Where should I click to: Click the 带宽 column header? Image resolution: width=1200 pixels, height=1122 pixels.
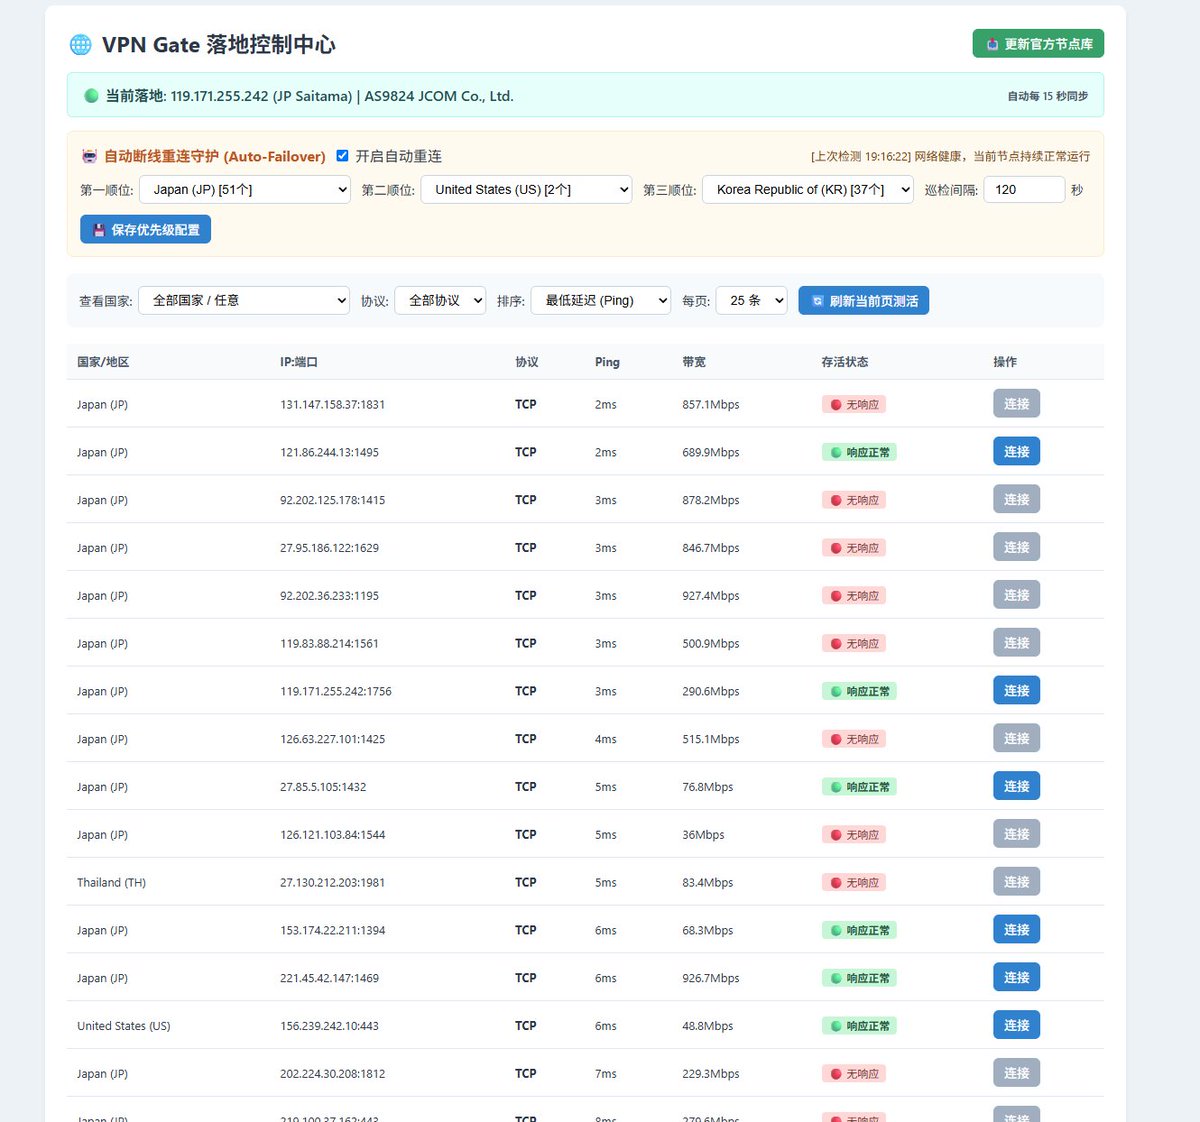click(694, 362)
